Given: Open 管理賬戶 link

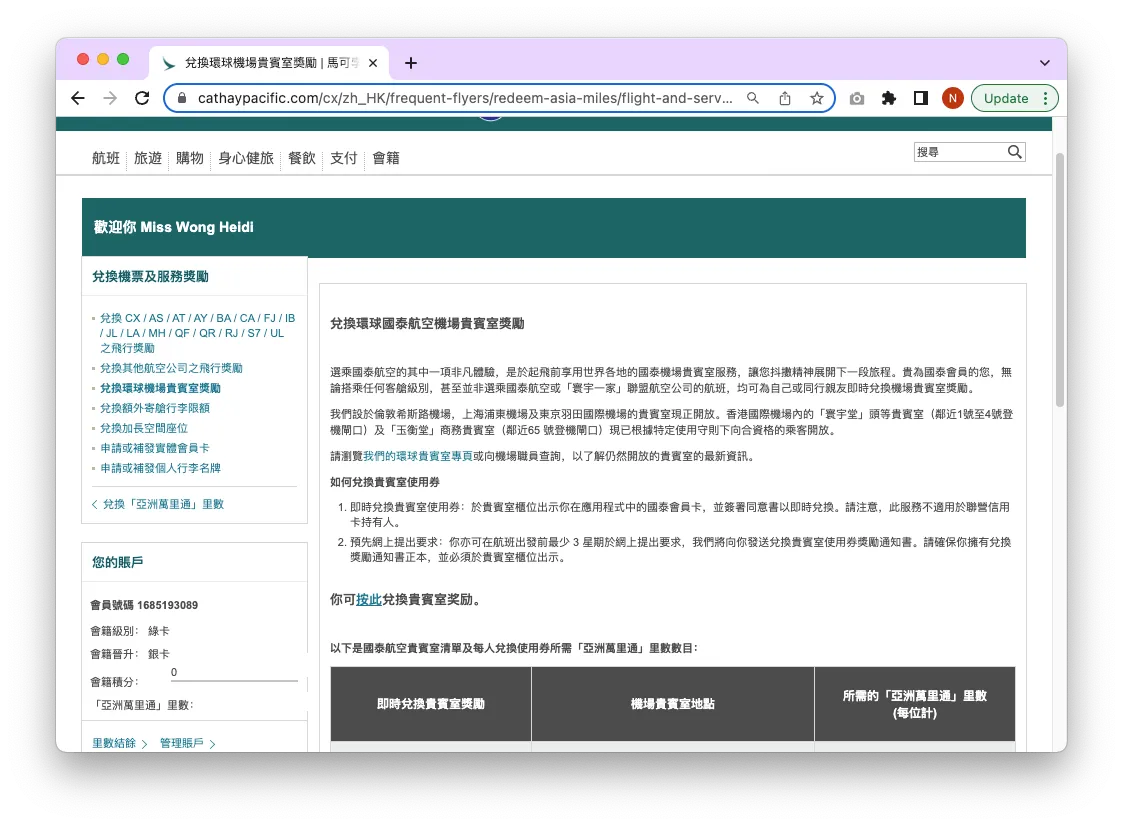Looking at the screenshot, I should click(188, 744).
